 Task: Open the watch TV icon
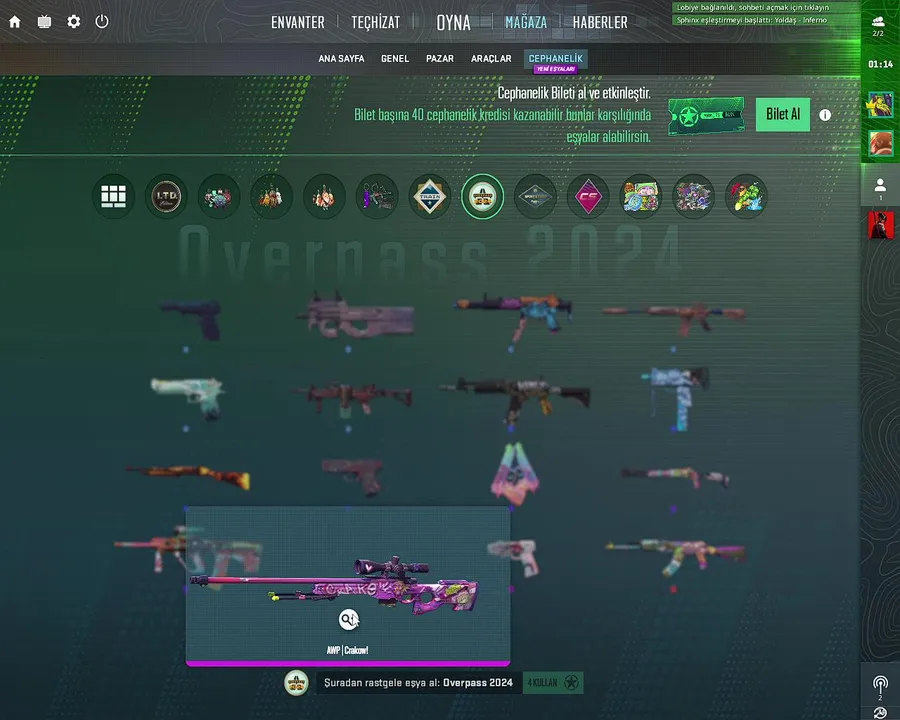pos(44,22)
